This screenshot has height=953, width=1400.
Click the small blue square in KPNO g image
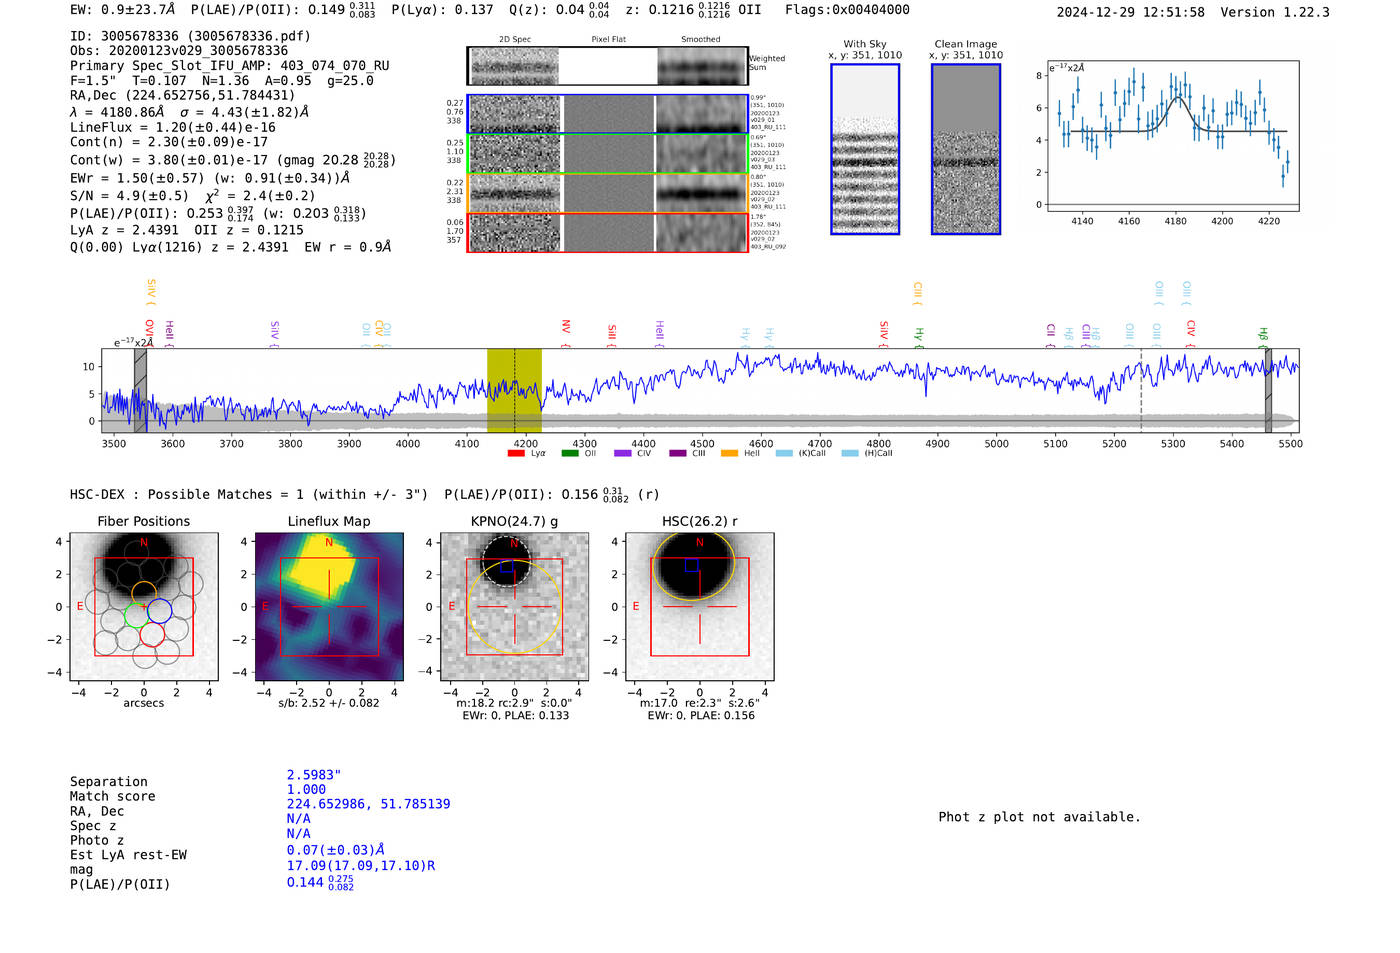507,566
